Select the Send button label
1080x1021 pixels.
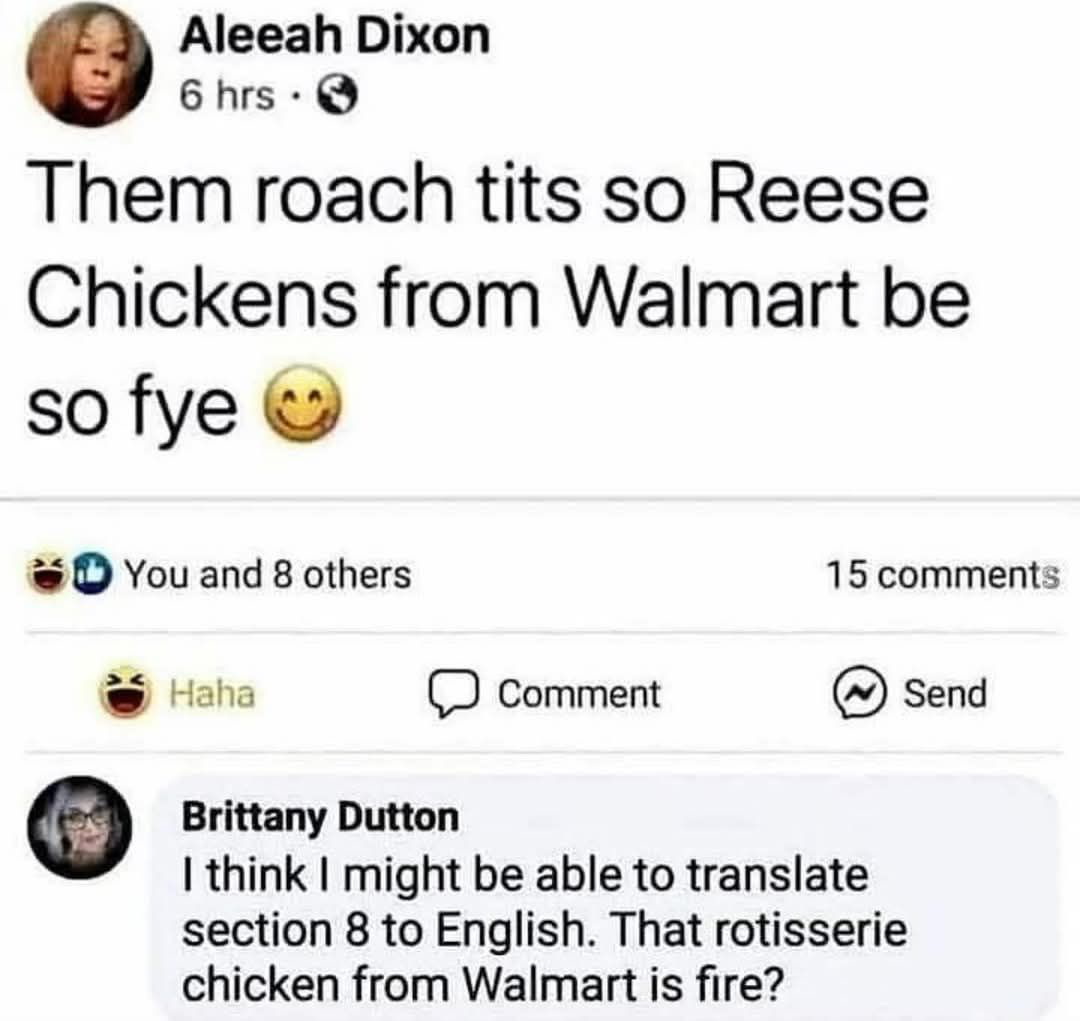point(945,693)
